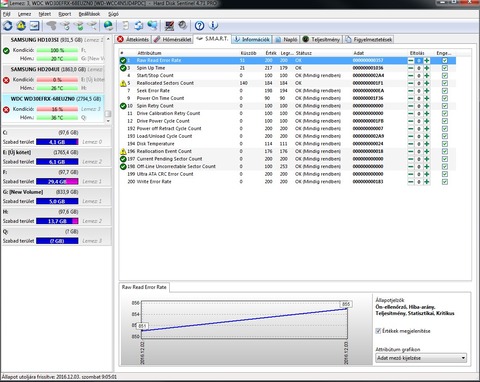Open help via the blue question mark icon
Image resolution: width=480 pixels, height=382 pixels.
199,26
